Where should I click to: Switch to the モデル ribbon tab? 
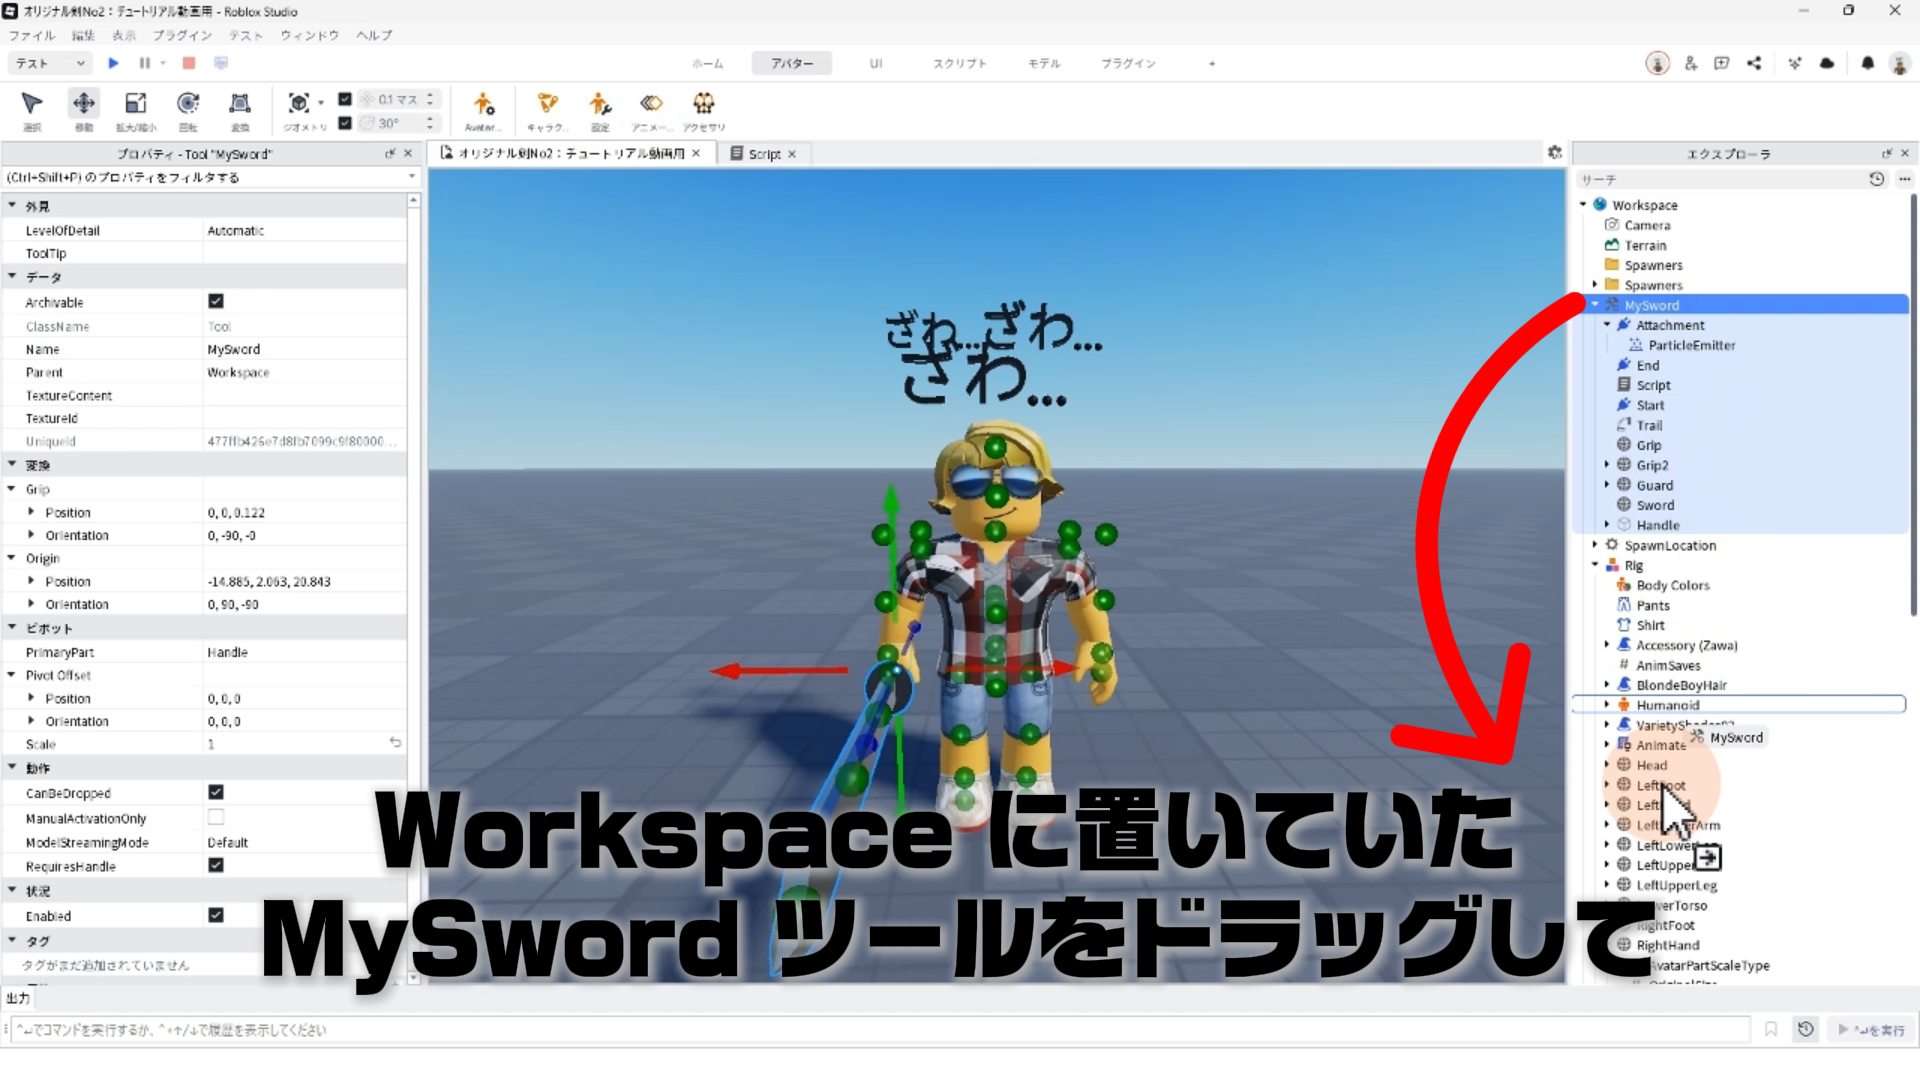[x=1043, y=63]
